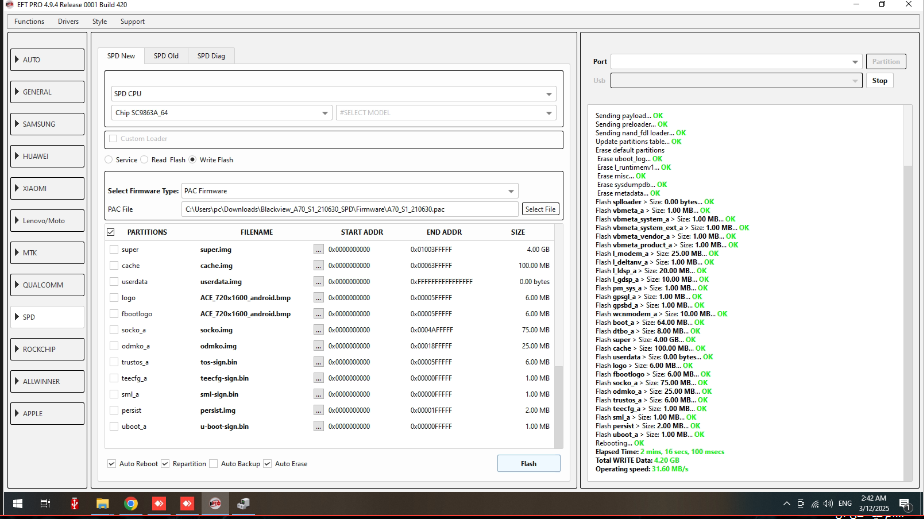924x519 pixels.
Task: Open the notification center icon
Action: [x=905, y=504]
